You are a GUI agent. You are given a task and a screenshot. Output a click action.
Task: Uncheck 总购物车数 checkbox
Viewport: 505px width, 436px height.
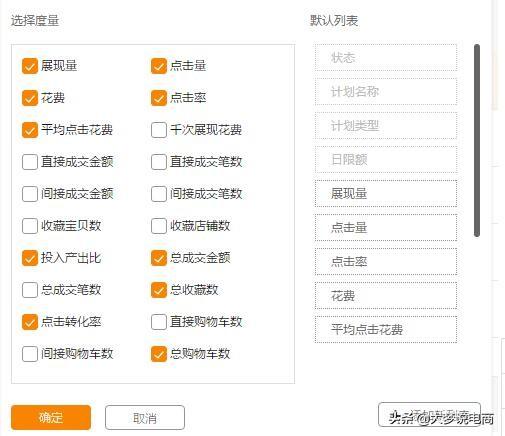(x=159, y=354)
